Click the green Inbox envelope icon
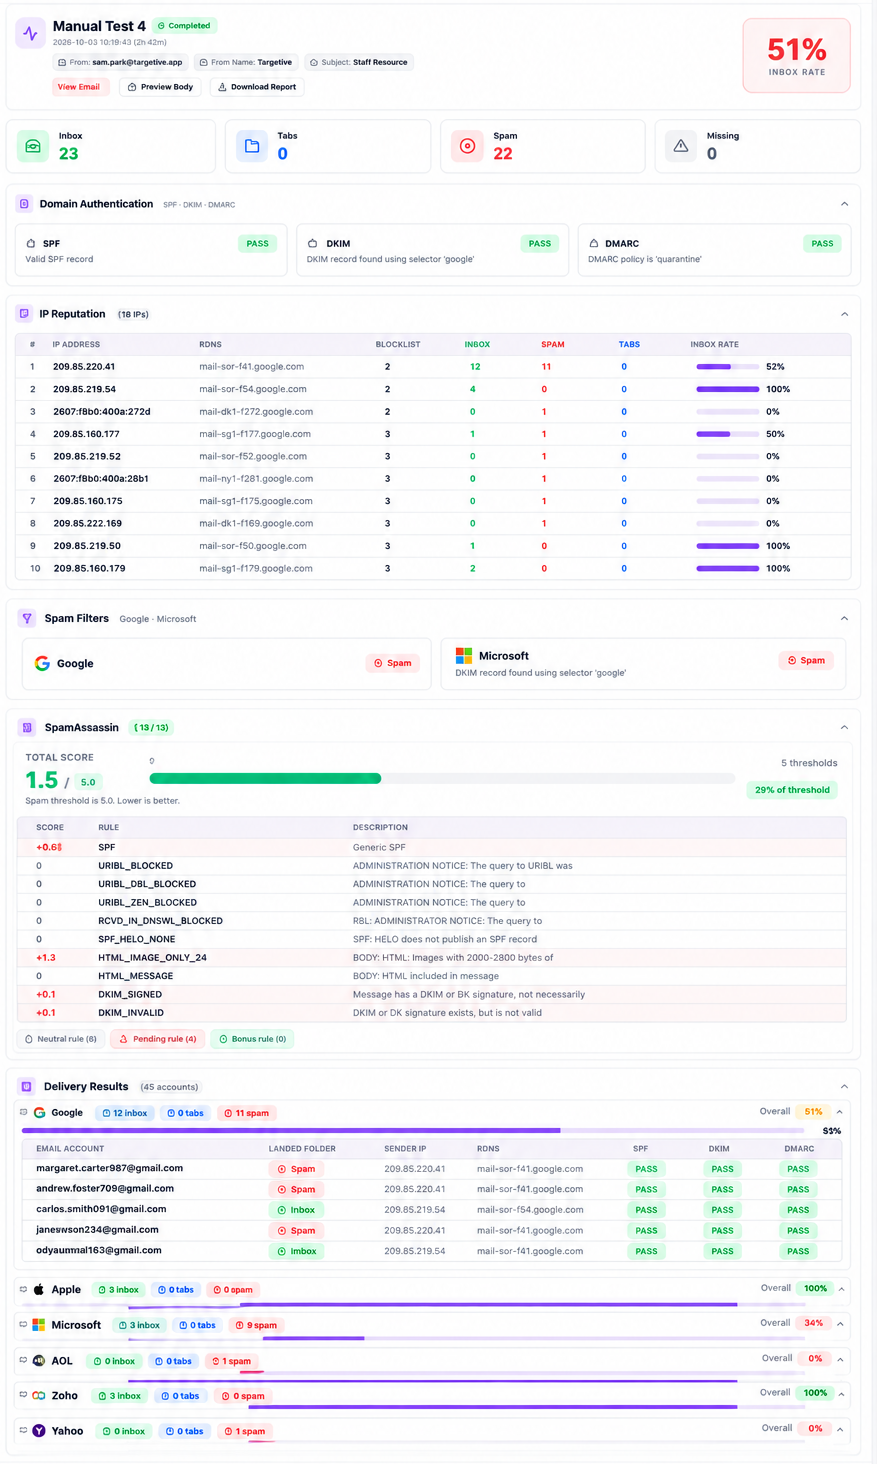Viewport: 877px width, 1464px height. [33, 146]
